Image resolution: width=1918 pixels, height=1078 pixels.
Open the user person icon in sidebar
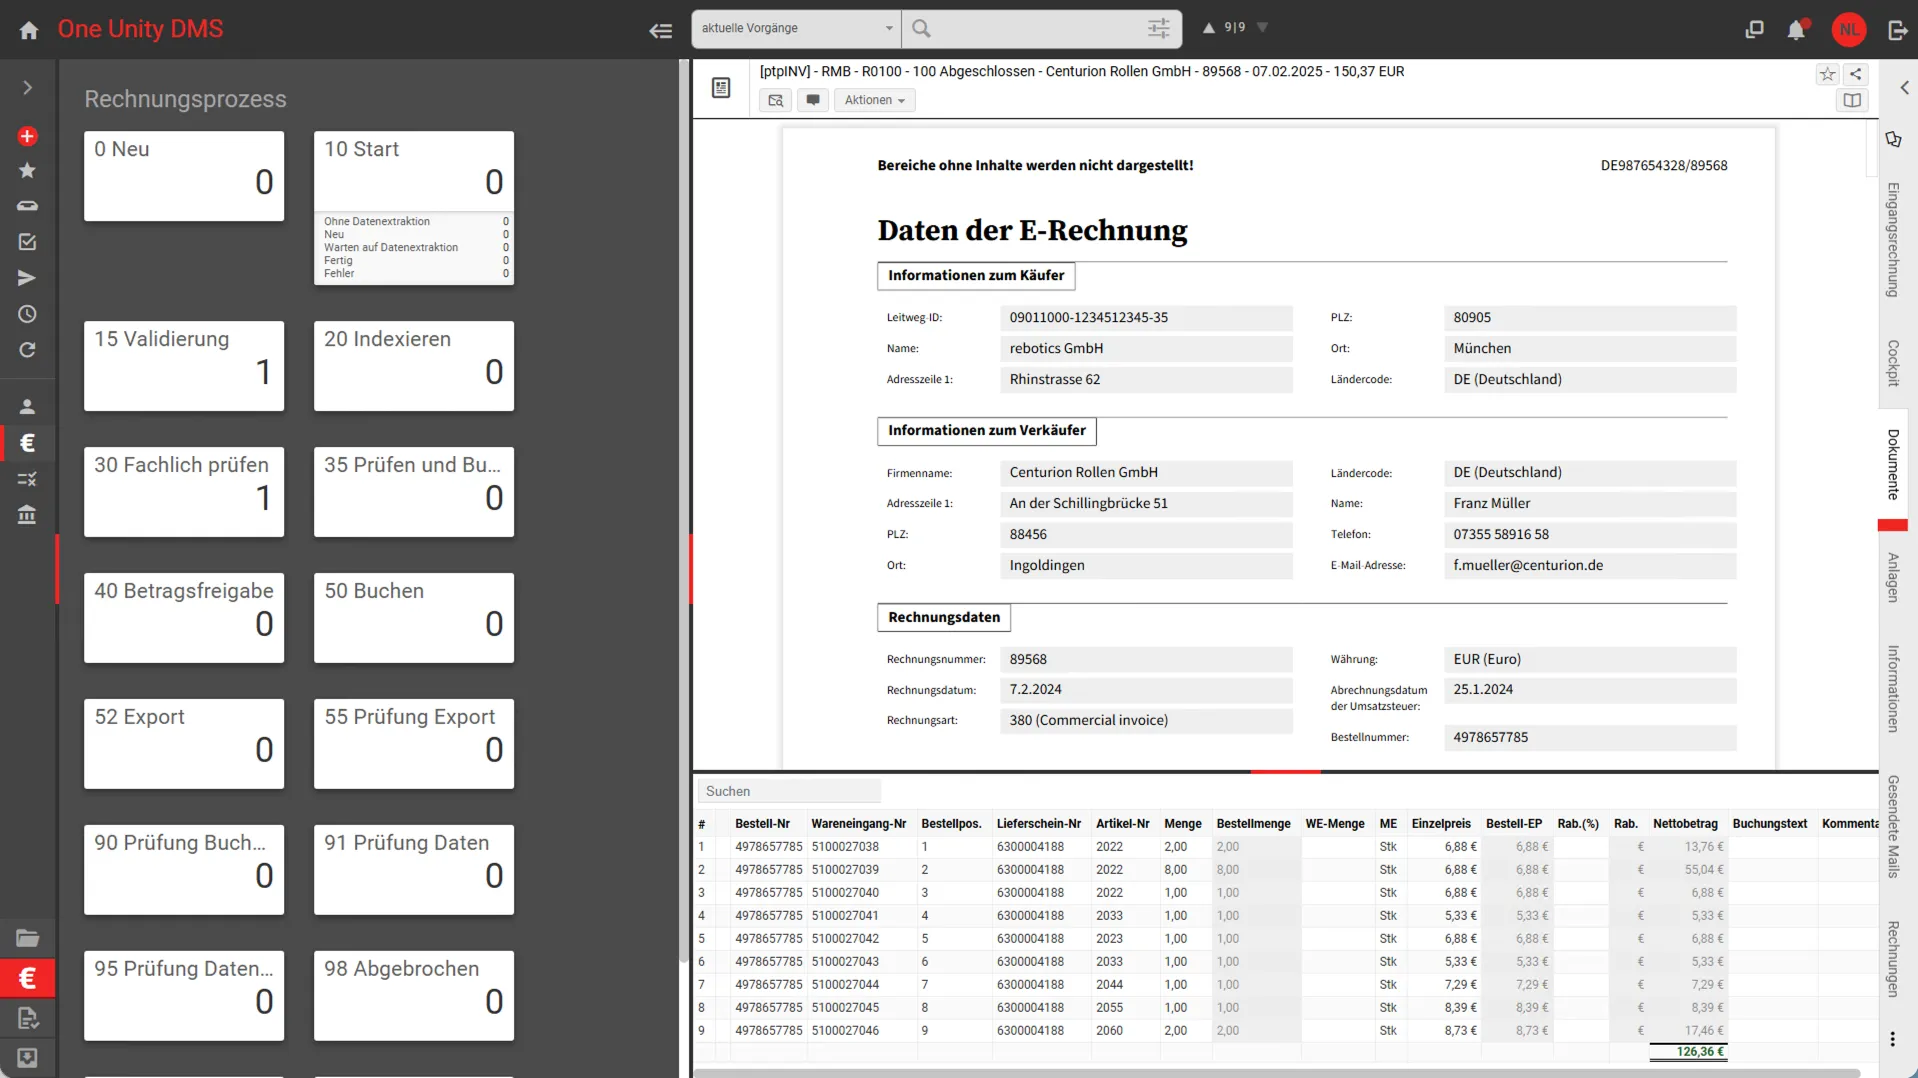point(28,407)
